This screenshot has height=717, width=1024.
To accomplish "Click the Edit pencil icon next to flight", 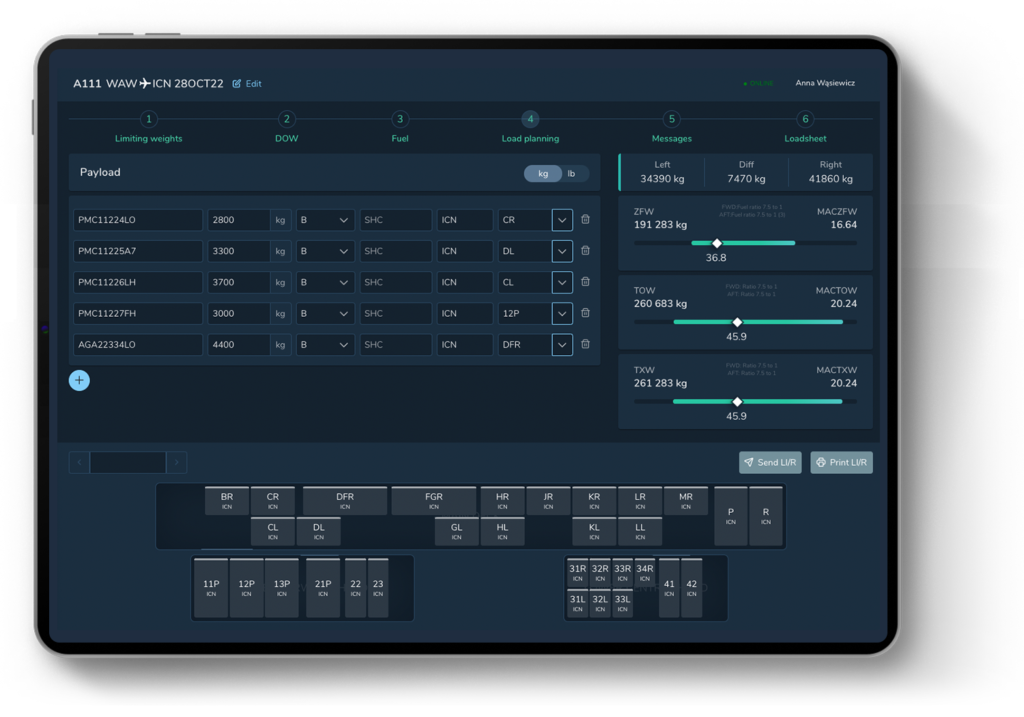I will [237, 84].
